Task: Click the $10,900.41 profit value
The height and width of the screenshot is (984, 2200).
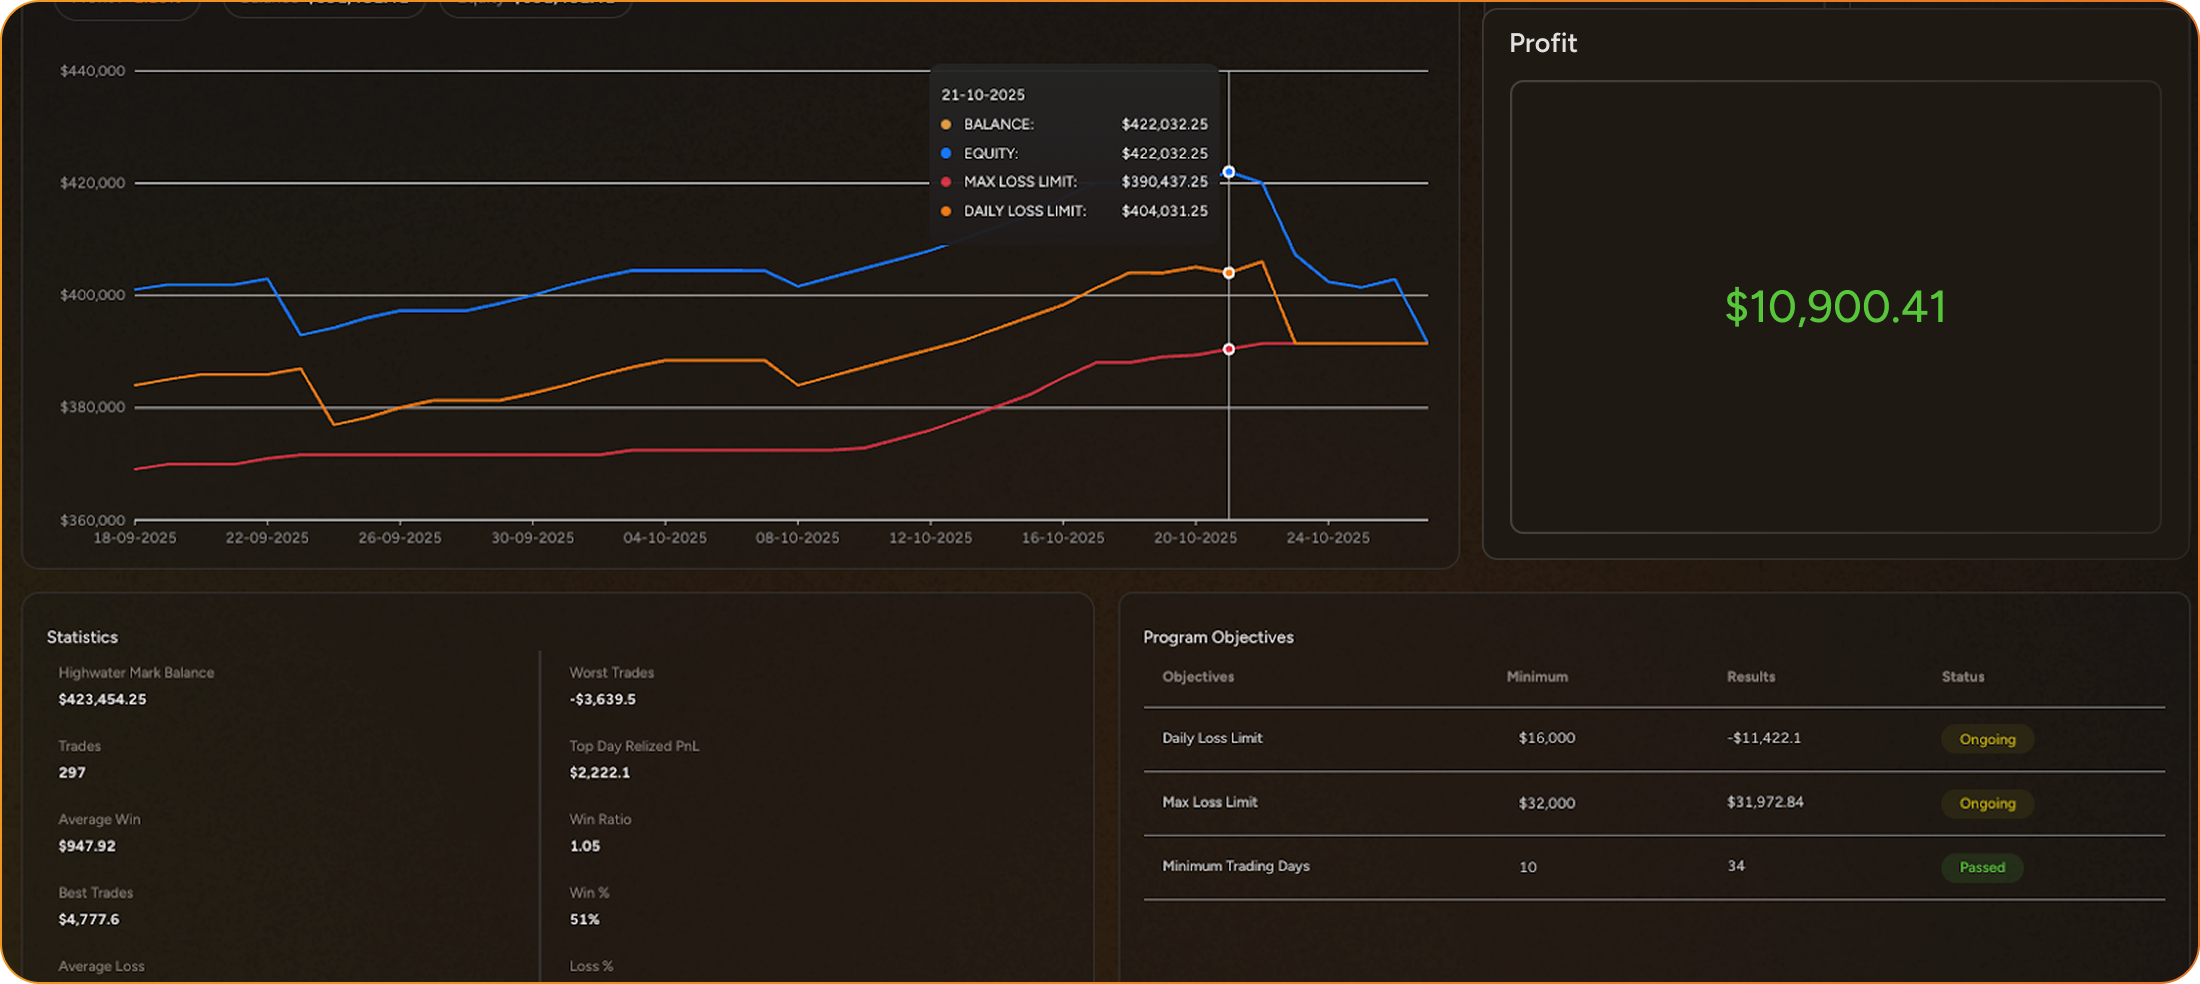Action: pyautogui.click(x=1836, y=307)
